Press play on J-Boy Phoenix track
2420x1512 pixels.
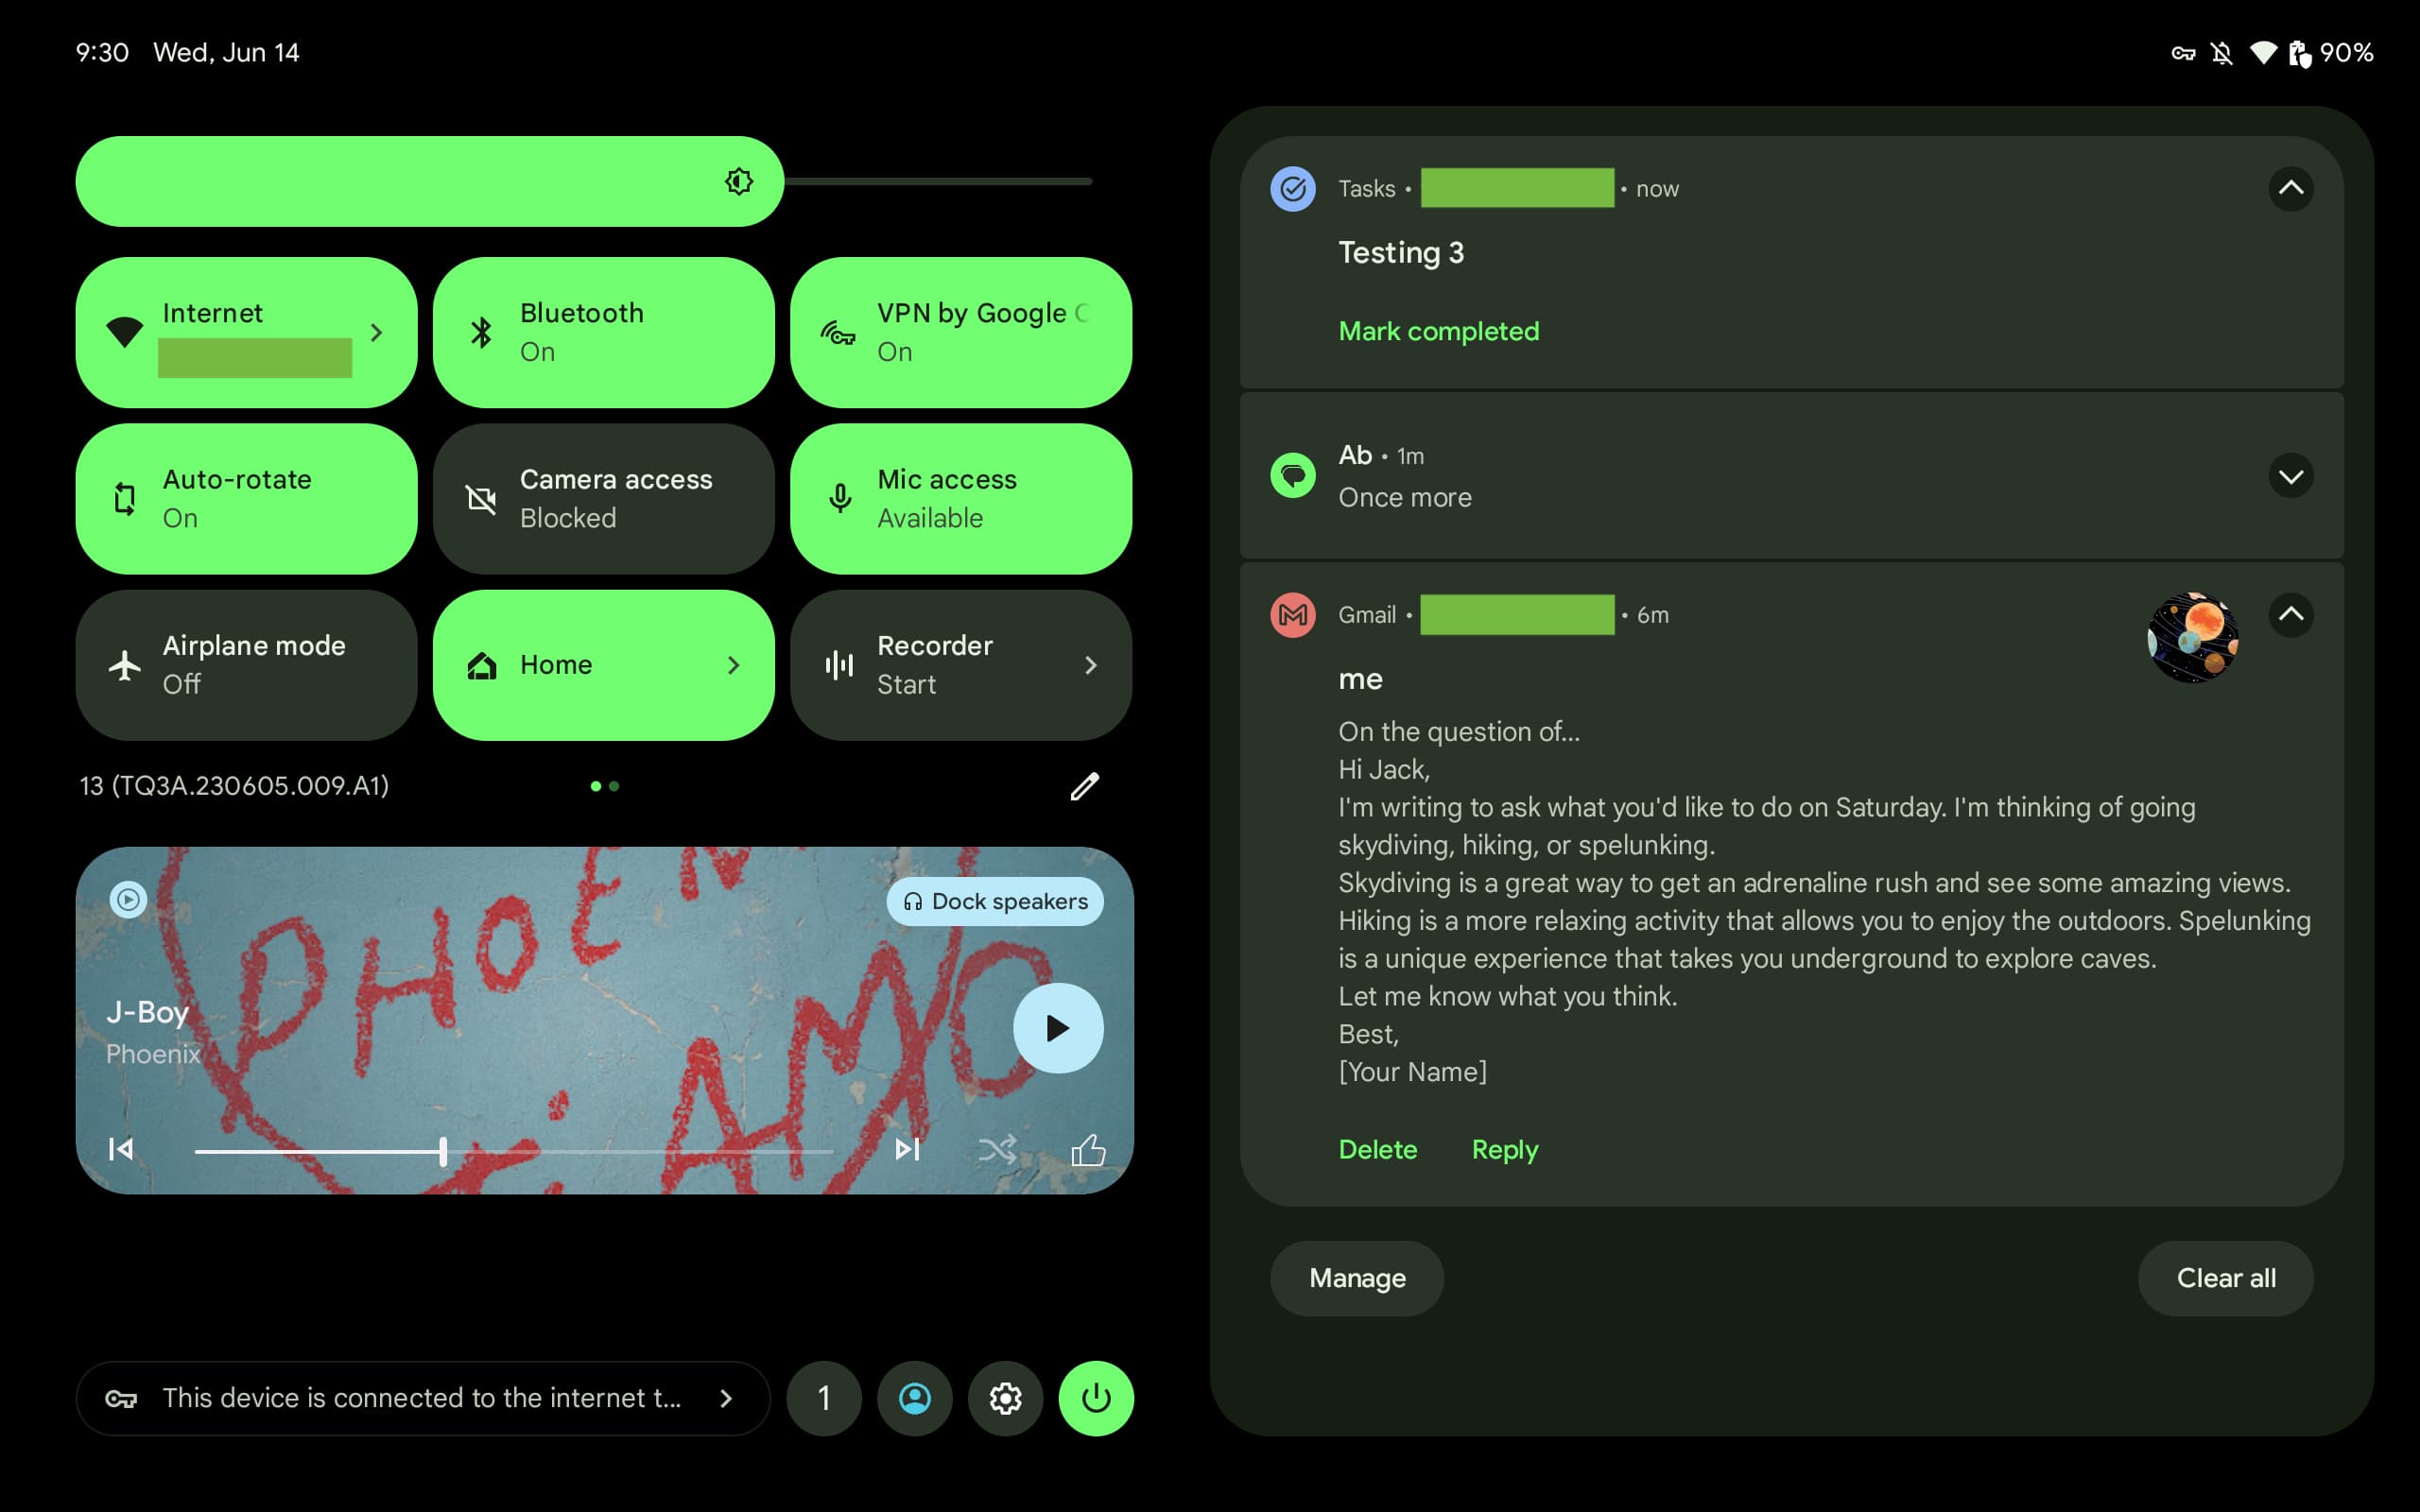pos(1054,1026)
